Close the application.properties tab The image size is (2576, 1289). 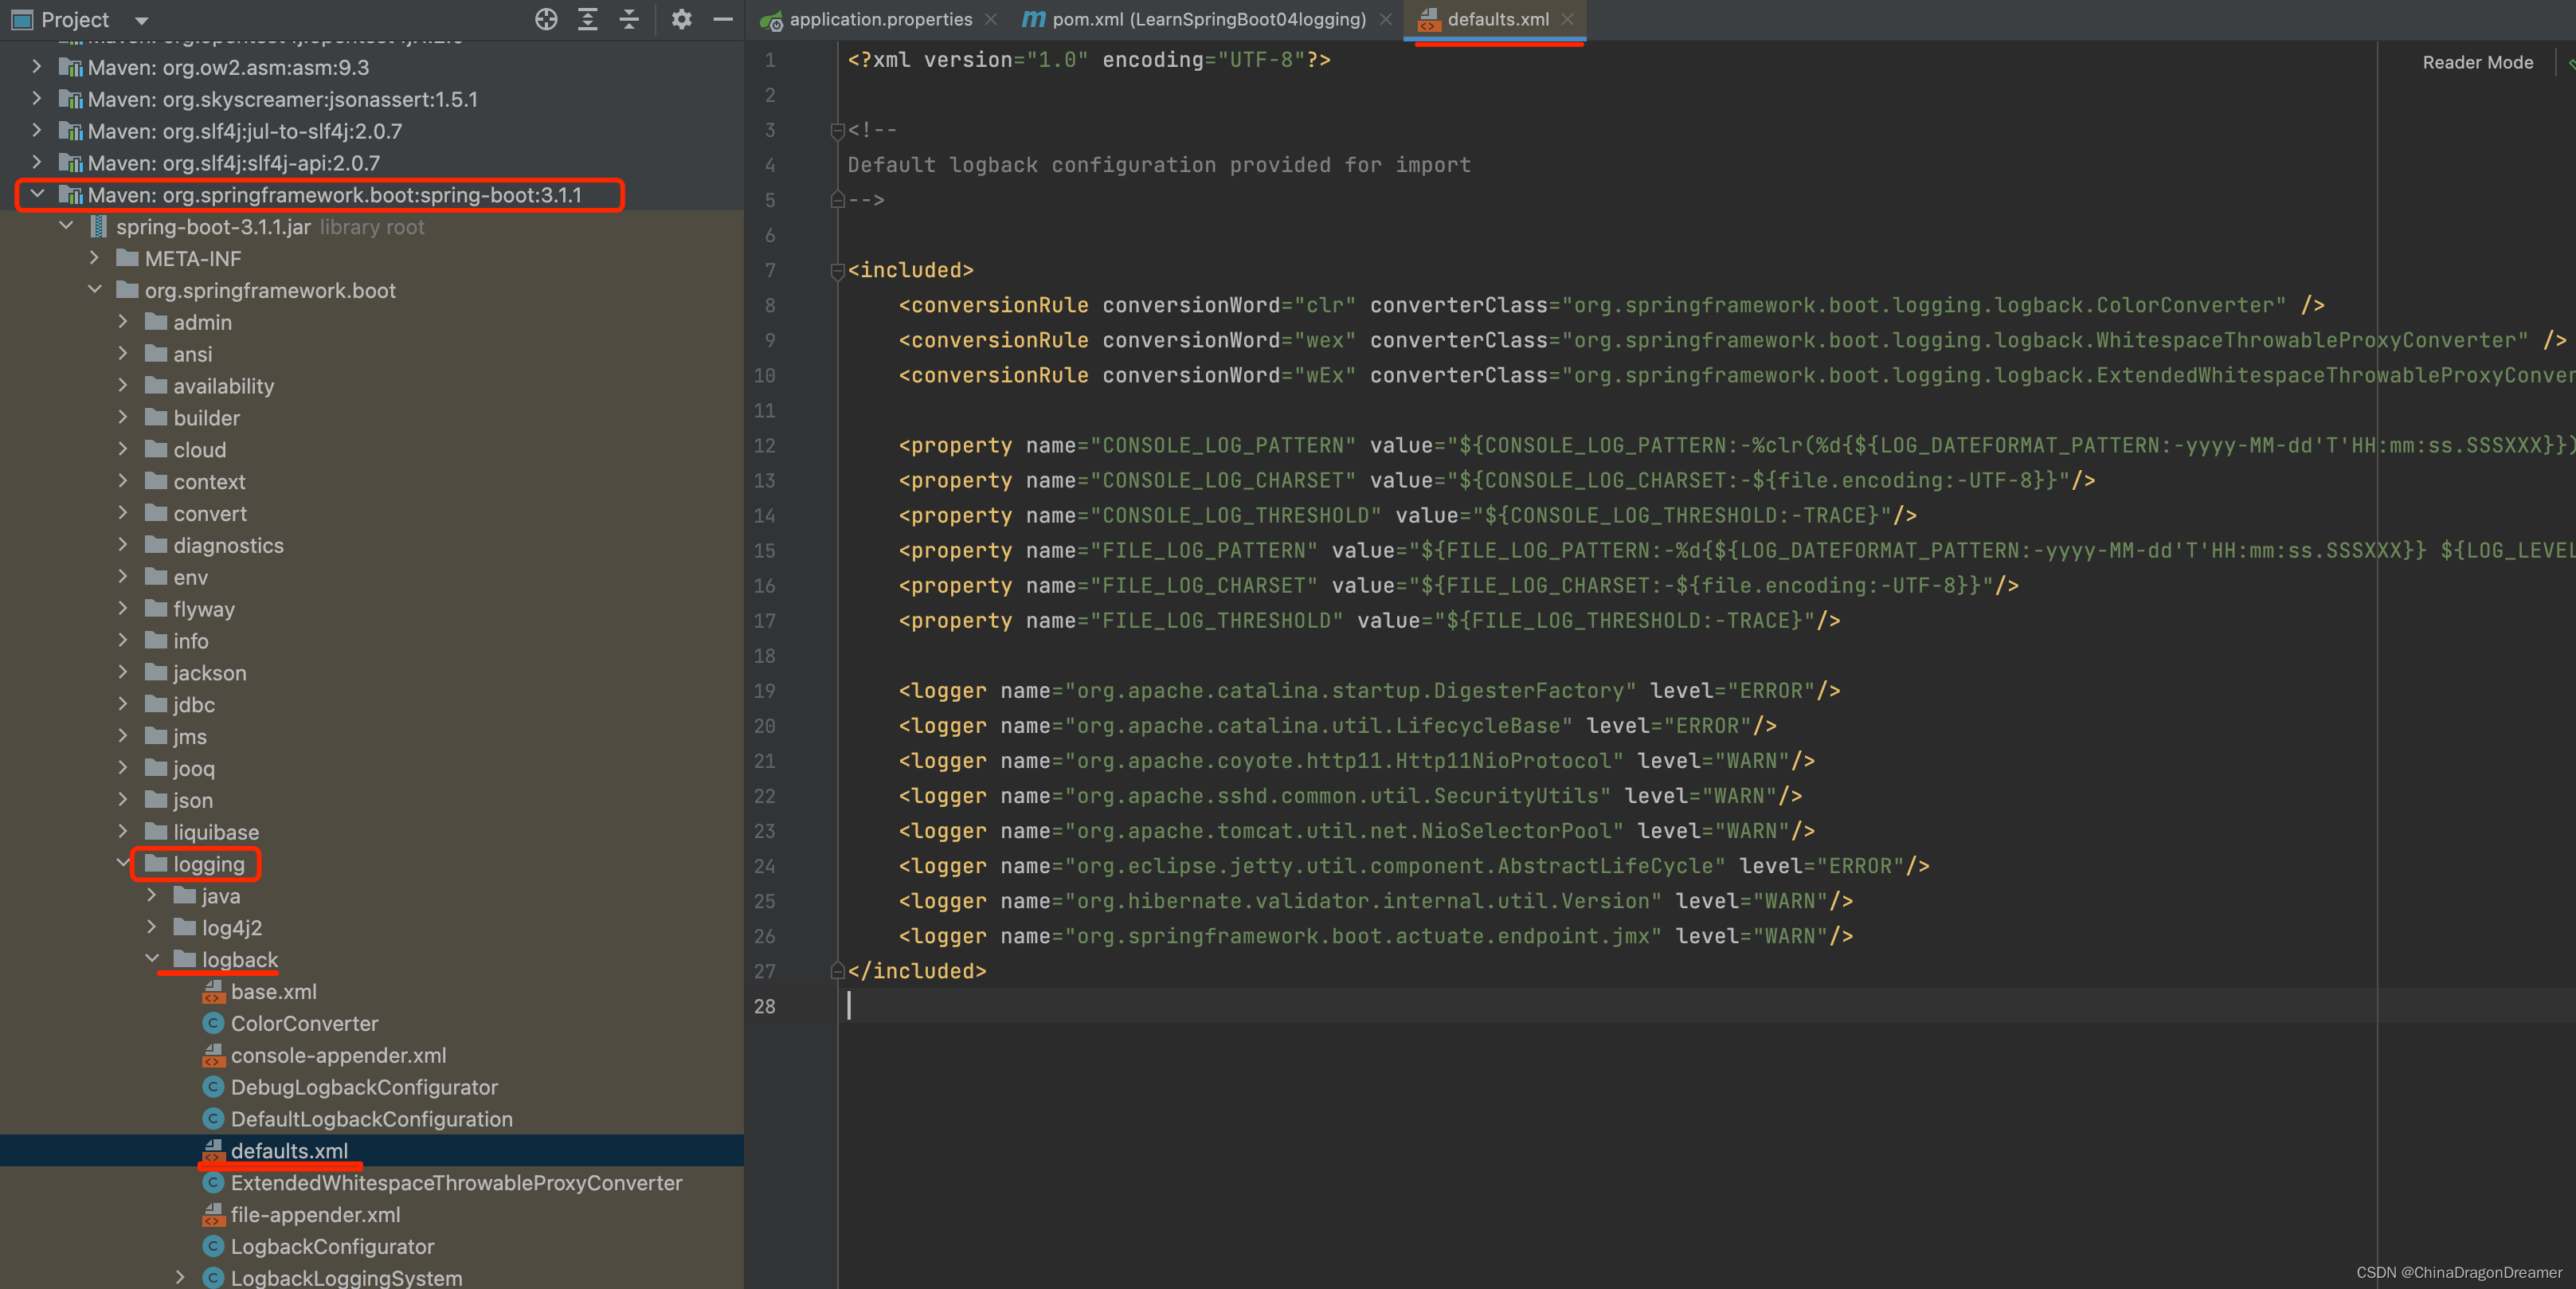(990, 19)
